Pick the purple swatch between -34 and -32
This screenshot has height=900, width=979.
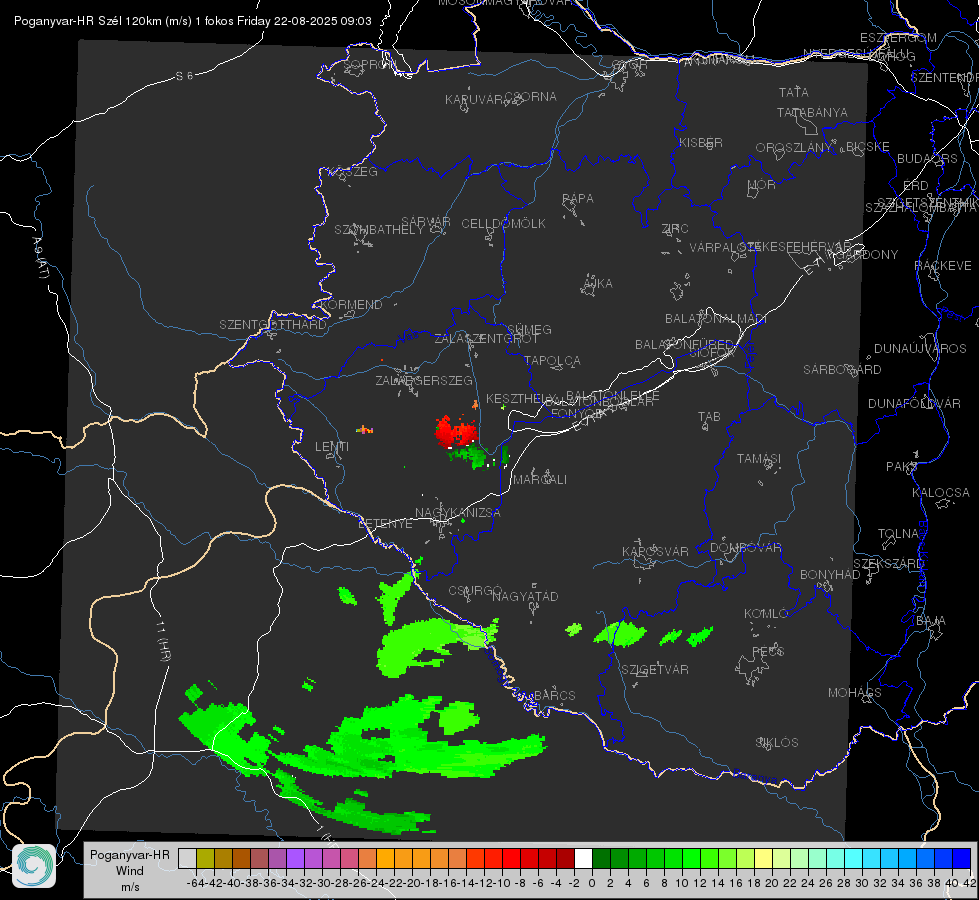point(295,859)
